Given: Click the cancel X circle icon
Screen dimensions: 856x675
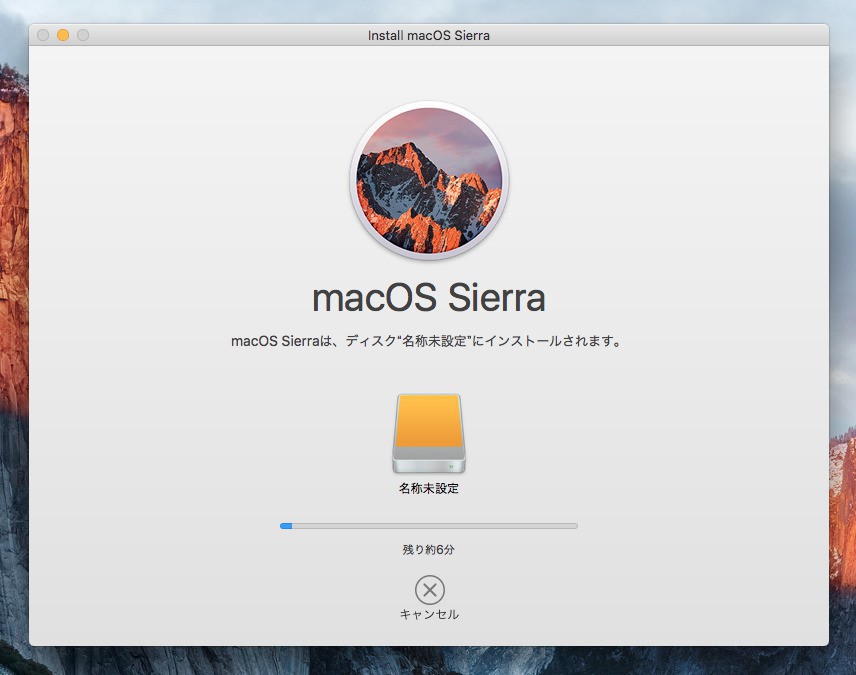Looking at the screenshot, I should click(430, 590).
